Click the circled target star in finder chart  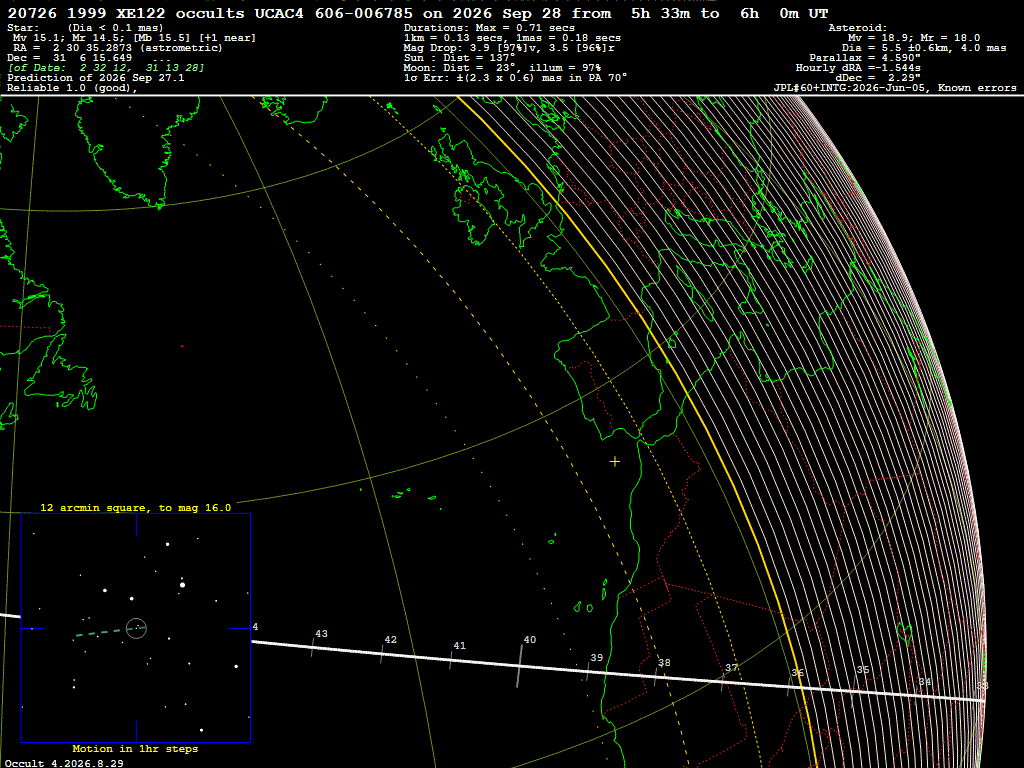pos(136,628)
